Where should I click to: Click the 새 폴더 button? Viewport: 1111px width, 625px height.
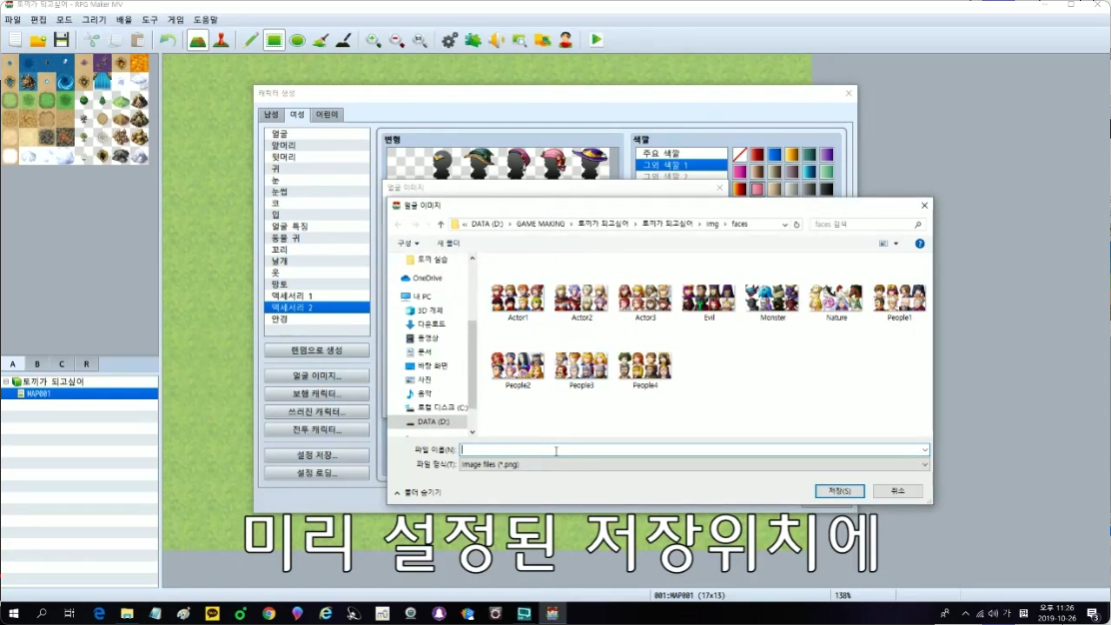[448, 243]
